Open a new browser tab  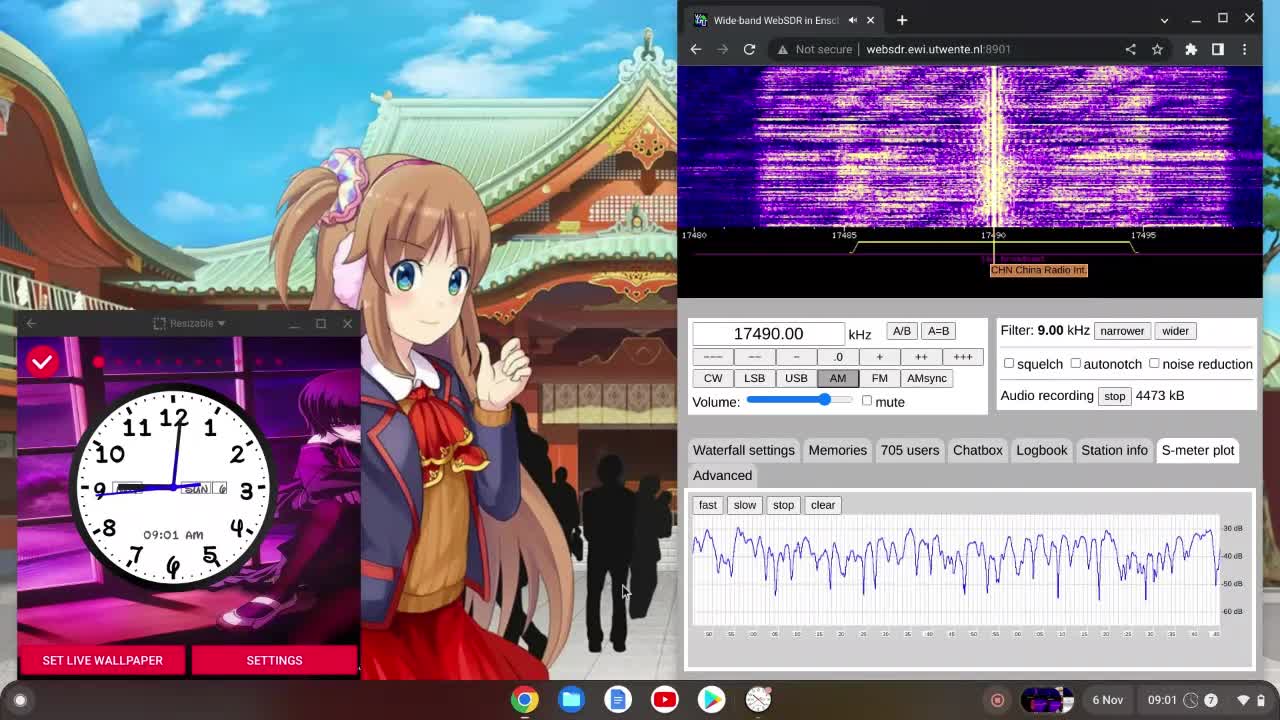click(902, 20)
